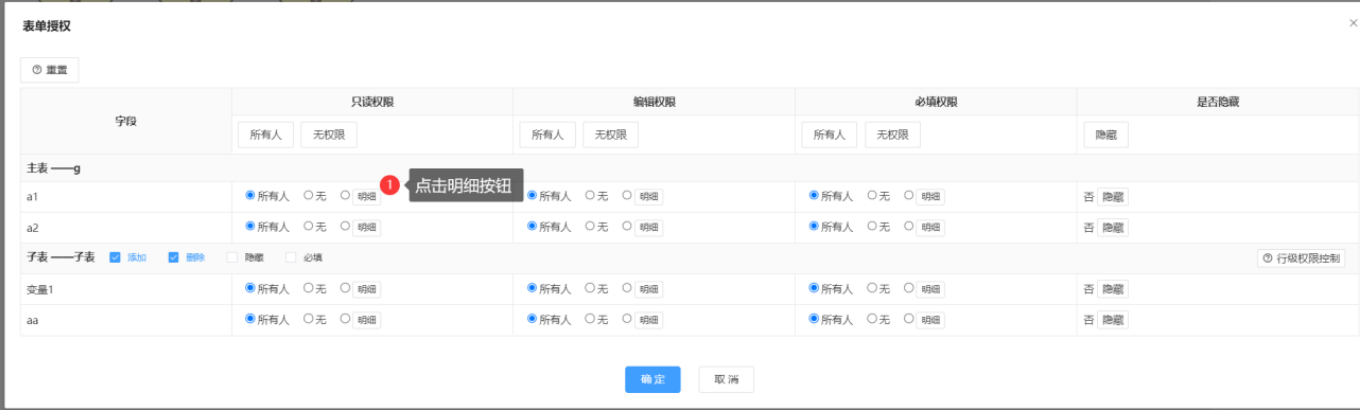Select 无 radio for aa 必填权限

click(x=873, y=319)
